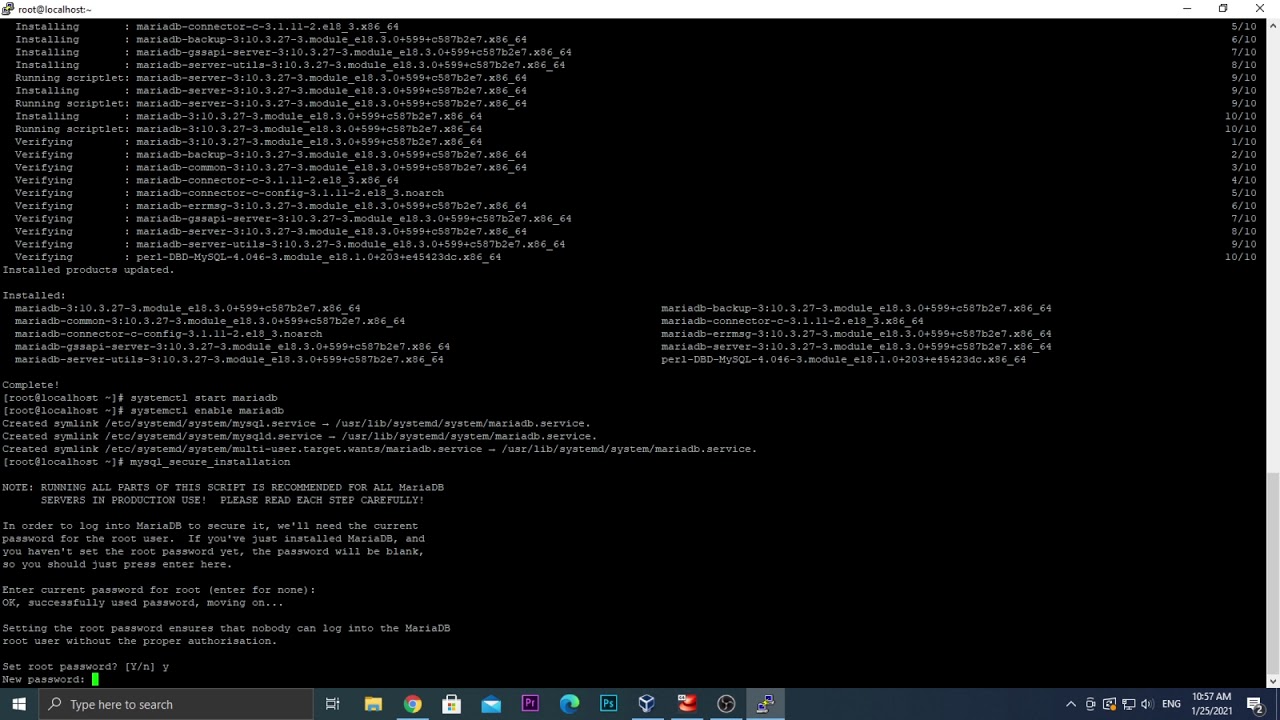Click the symlink line for mysql.service
Image resolution: width=1280 pixels, height=720 pixels.
click(296, 424)
